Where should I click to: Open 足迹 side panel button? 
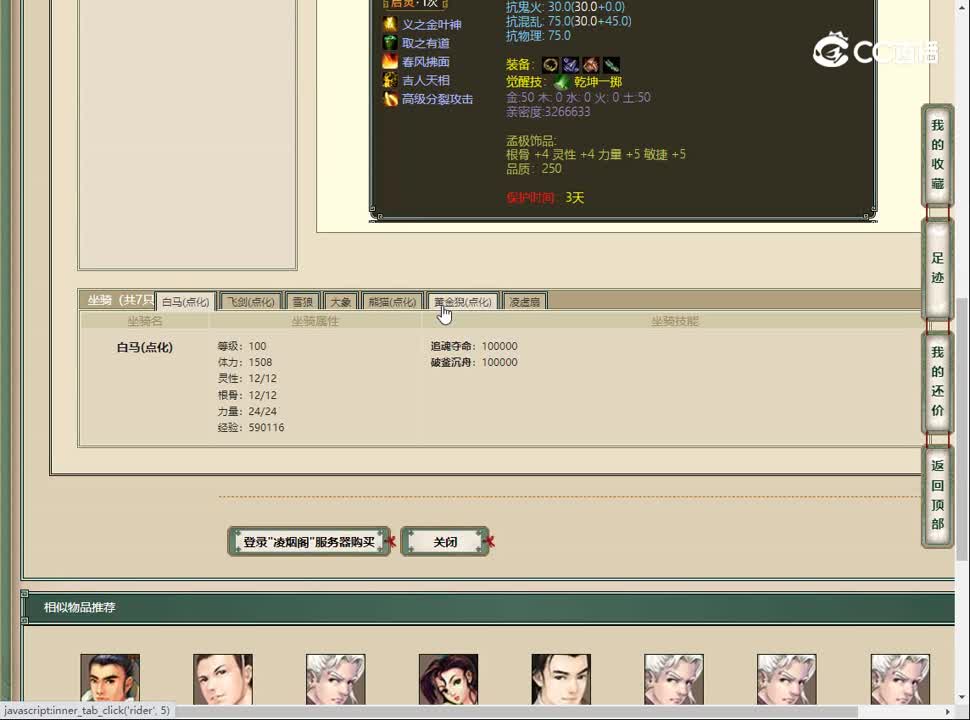(x=937, y=268)
